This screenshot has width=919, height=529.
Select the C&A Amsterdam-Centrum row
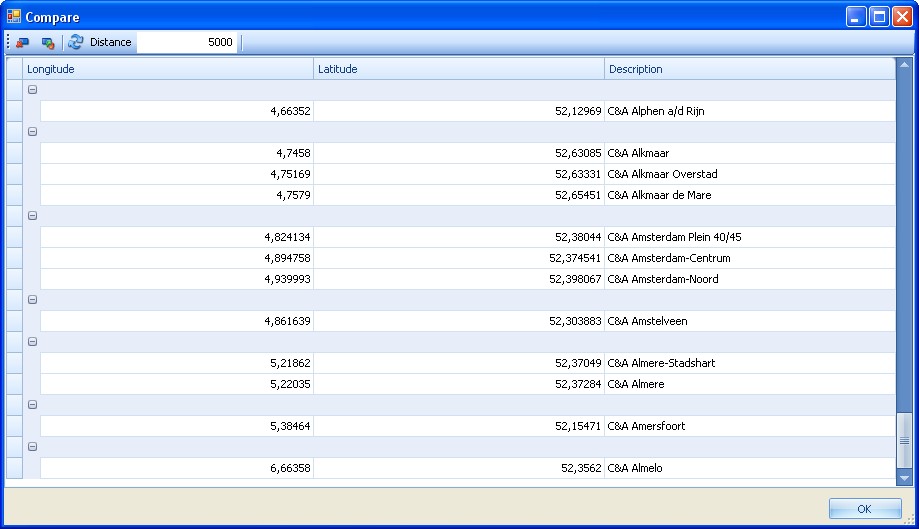(x=468, y=258)
